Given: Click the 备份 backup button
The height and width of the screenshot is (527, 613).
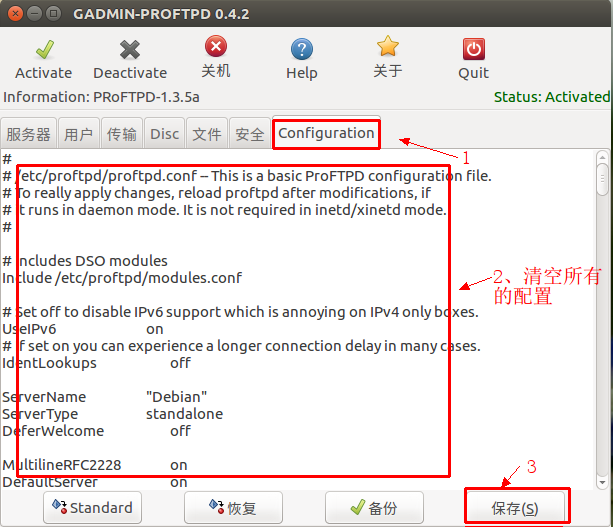Looking at the screenshot, I should tap(373, 508).
